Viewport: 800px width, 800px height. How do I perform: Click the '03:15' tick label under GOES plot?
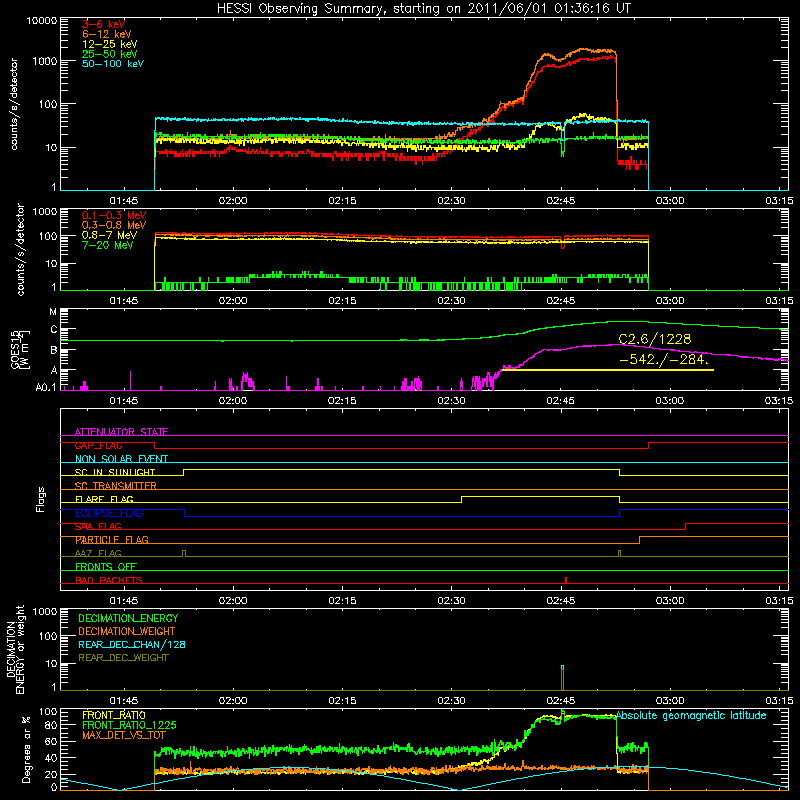[779, 401]
